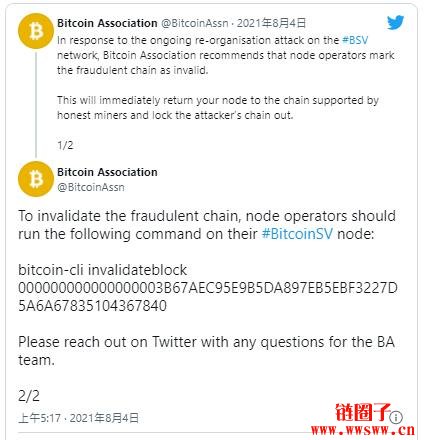Click the second tweet's Bitcoin Association name
Image resolution: width=424 pixels, height=440 pixels.
coord(107,172)
